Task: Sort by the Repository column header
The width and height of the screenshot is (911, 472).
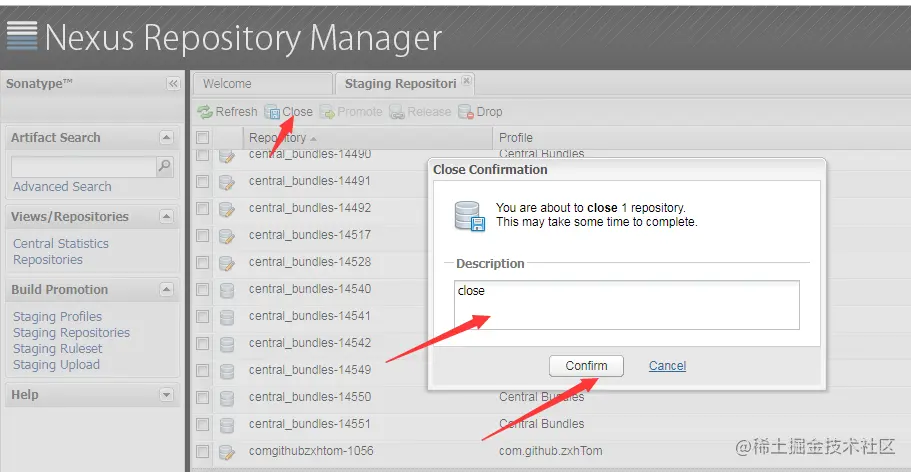Action: (368, 138)
